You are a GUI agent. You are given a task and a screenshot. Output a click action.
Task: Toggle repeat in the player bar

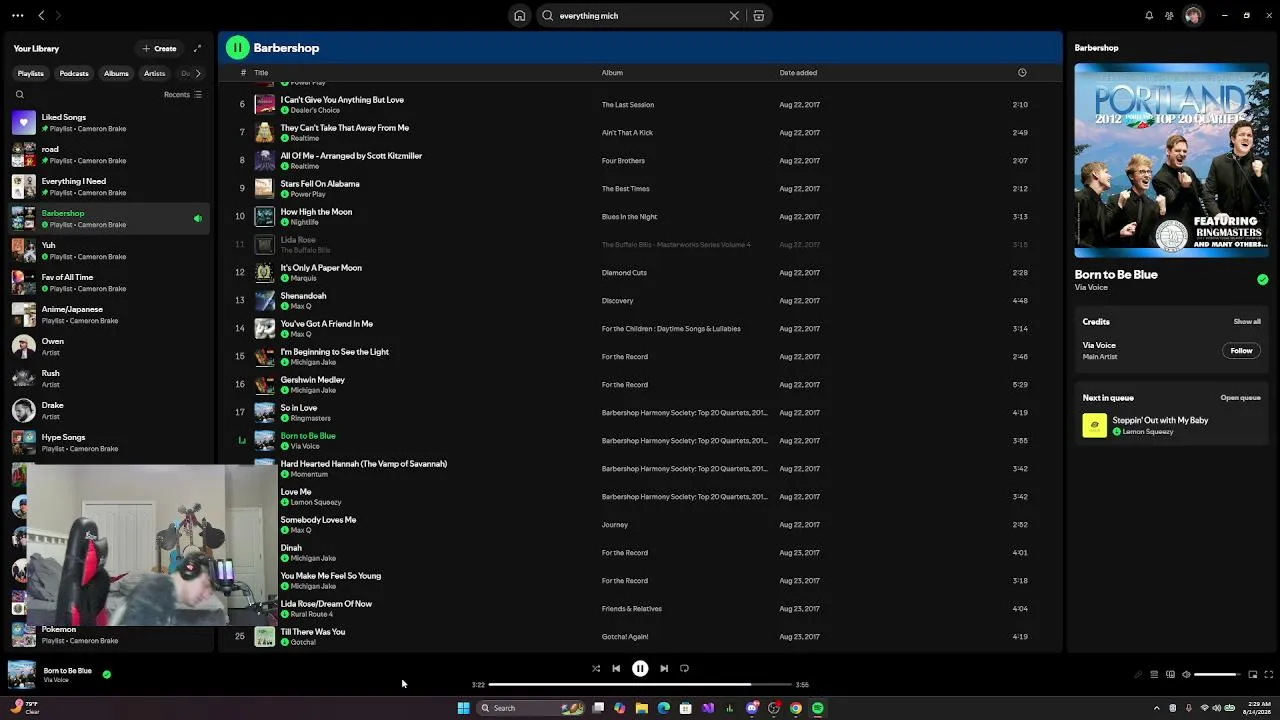click(x=684, y=668)
